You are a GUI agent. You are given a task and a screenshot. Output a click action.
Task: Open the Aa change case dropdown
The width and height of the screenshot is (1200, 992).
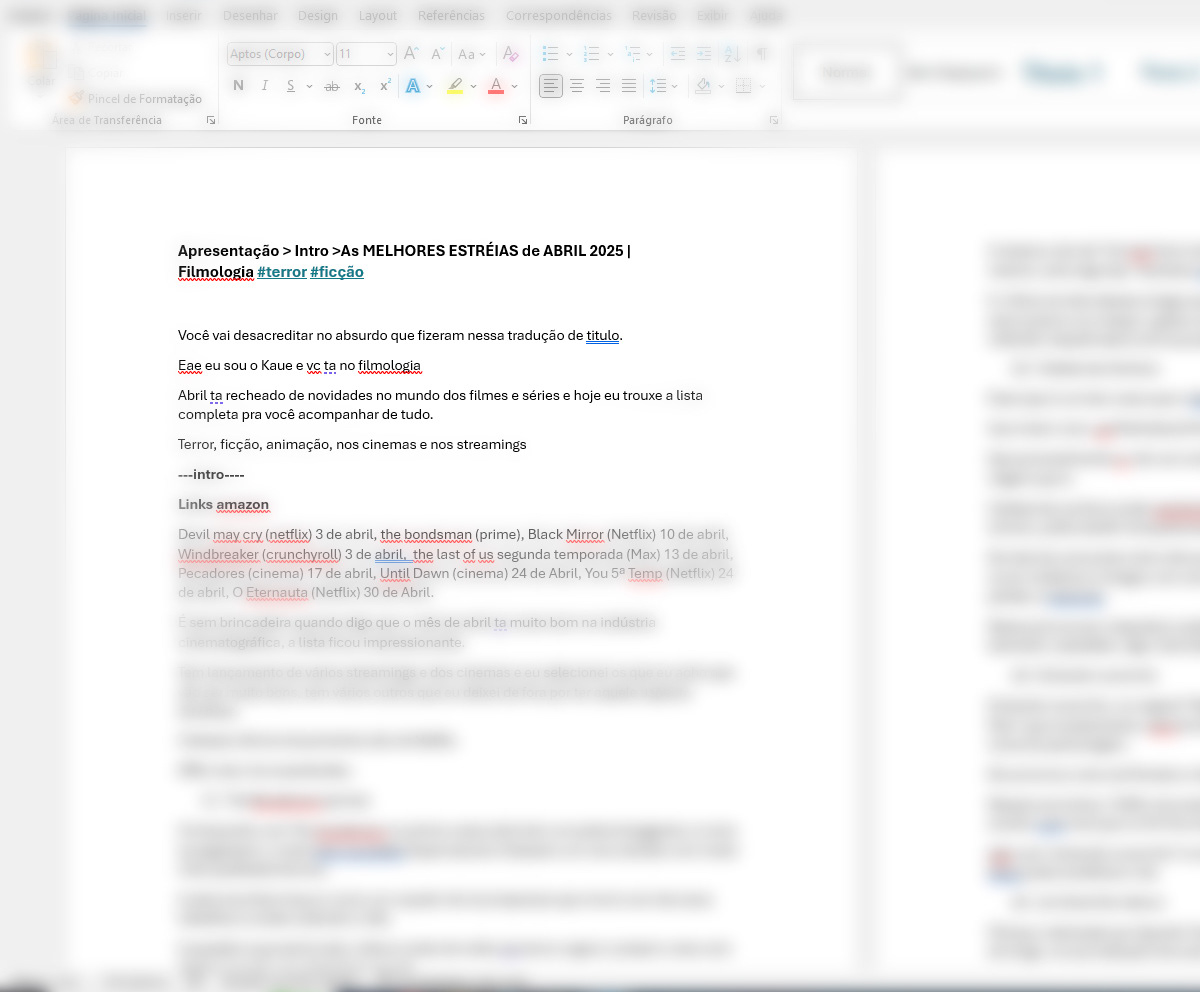point(471,54)
